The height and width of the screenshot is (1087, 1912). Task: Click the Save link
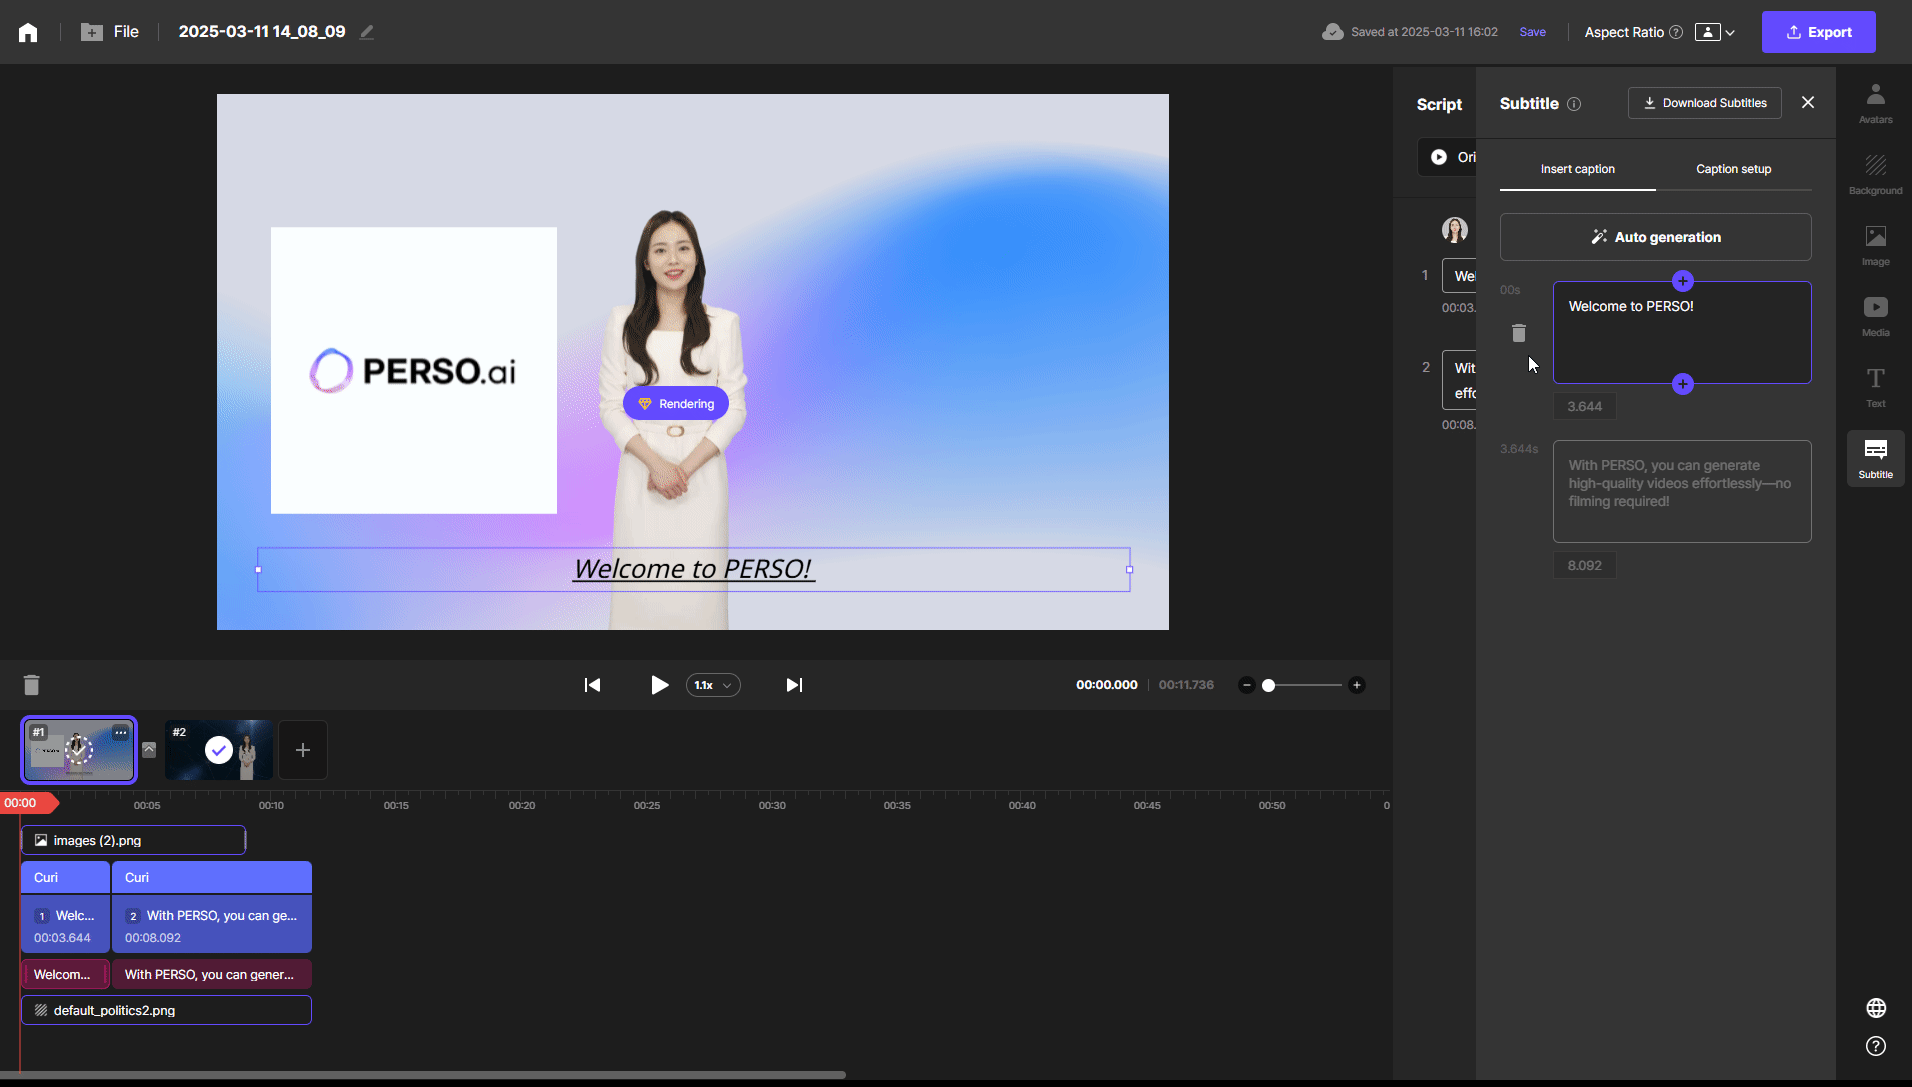tap(1532, 32)
